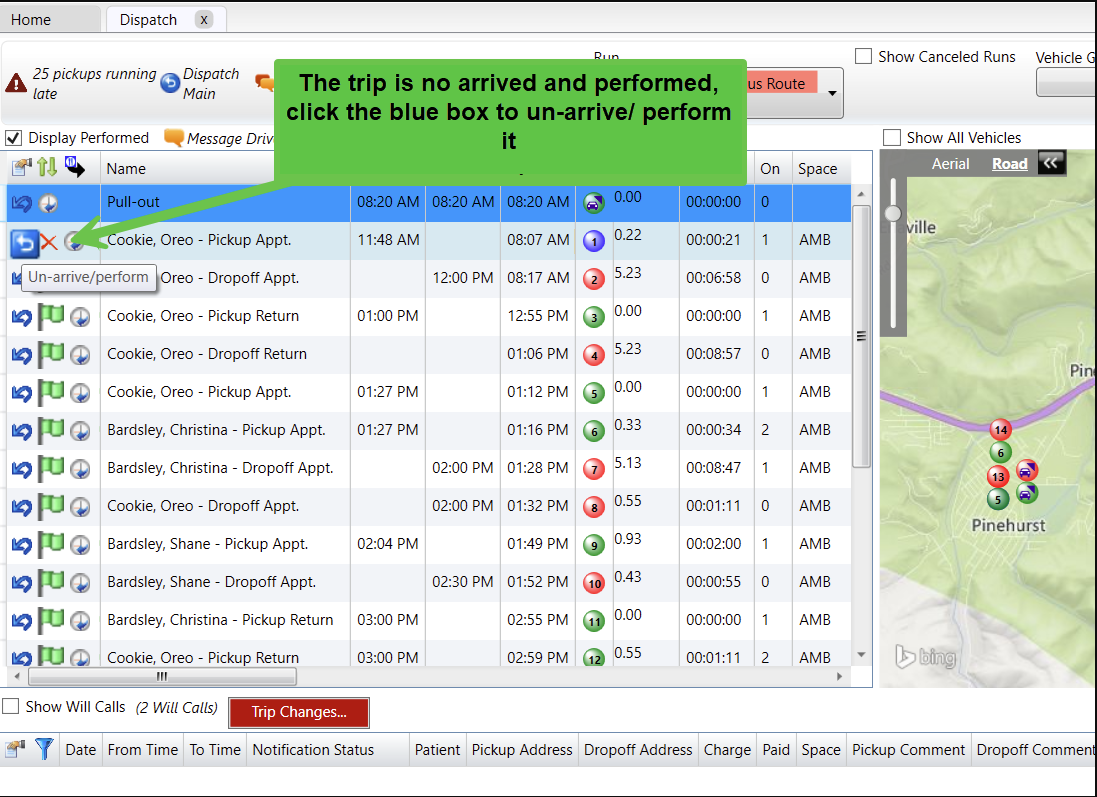Open the Run route dropdown arrow
The height and width of the screenshot is (797, 1097).
point(832,95)
